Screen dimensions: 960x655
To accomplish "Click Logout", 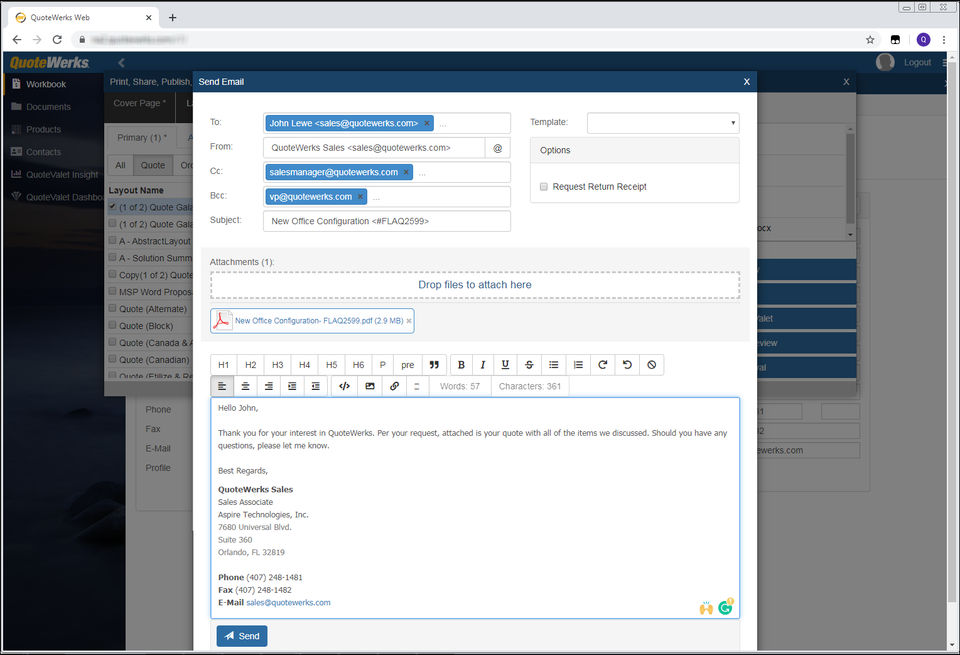I will click(917, 62).
